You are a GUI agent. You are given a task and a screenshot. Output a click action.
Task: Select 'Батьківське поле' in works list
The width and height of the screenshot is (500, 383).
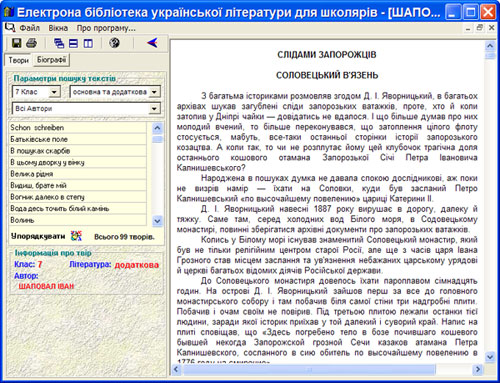(x=77, y=139)
